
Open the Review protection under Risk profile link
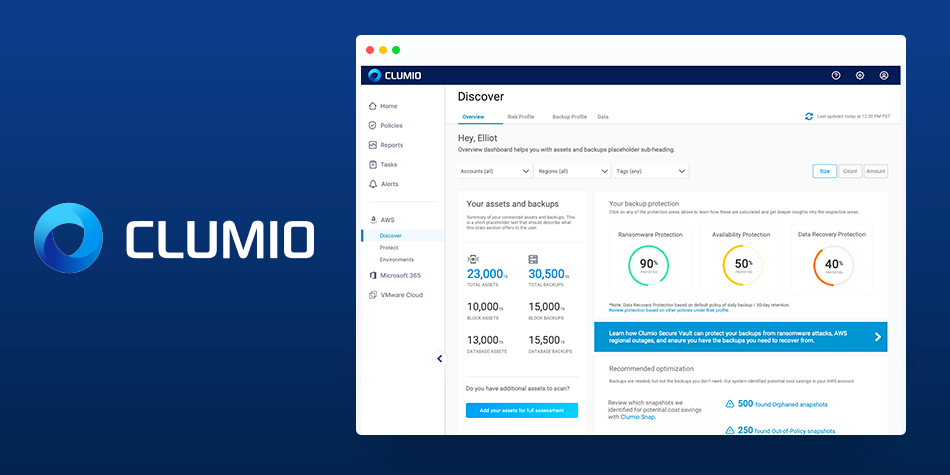point(669,310)
